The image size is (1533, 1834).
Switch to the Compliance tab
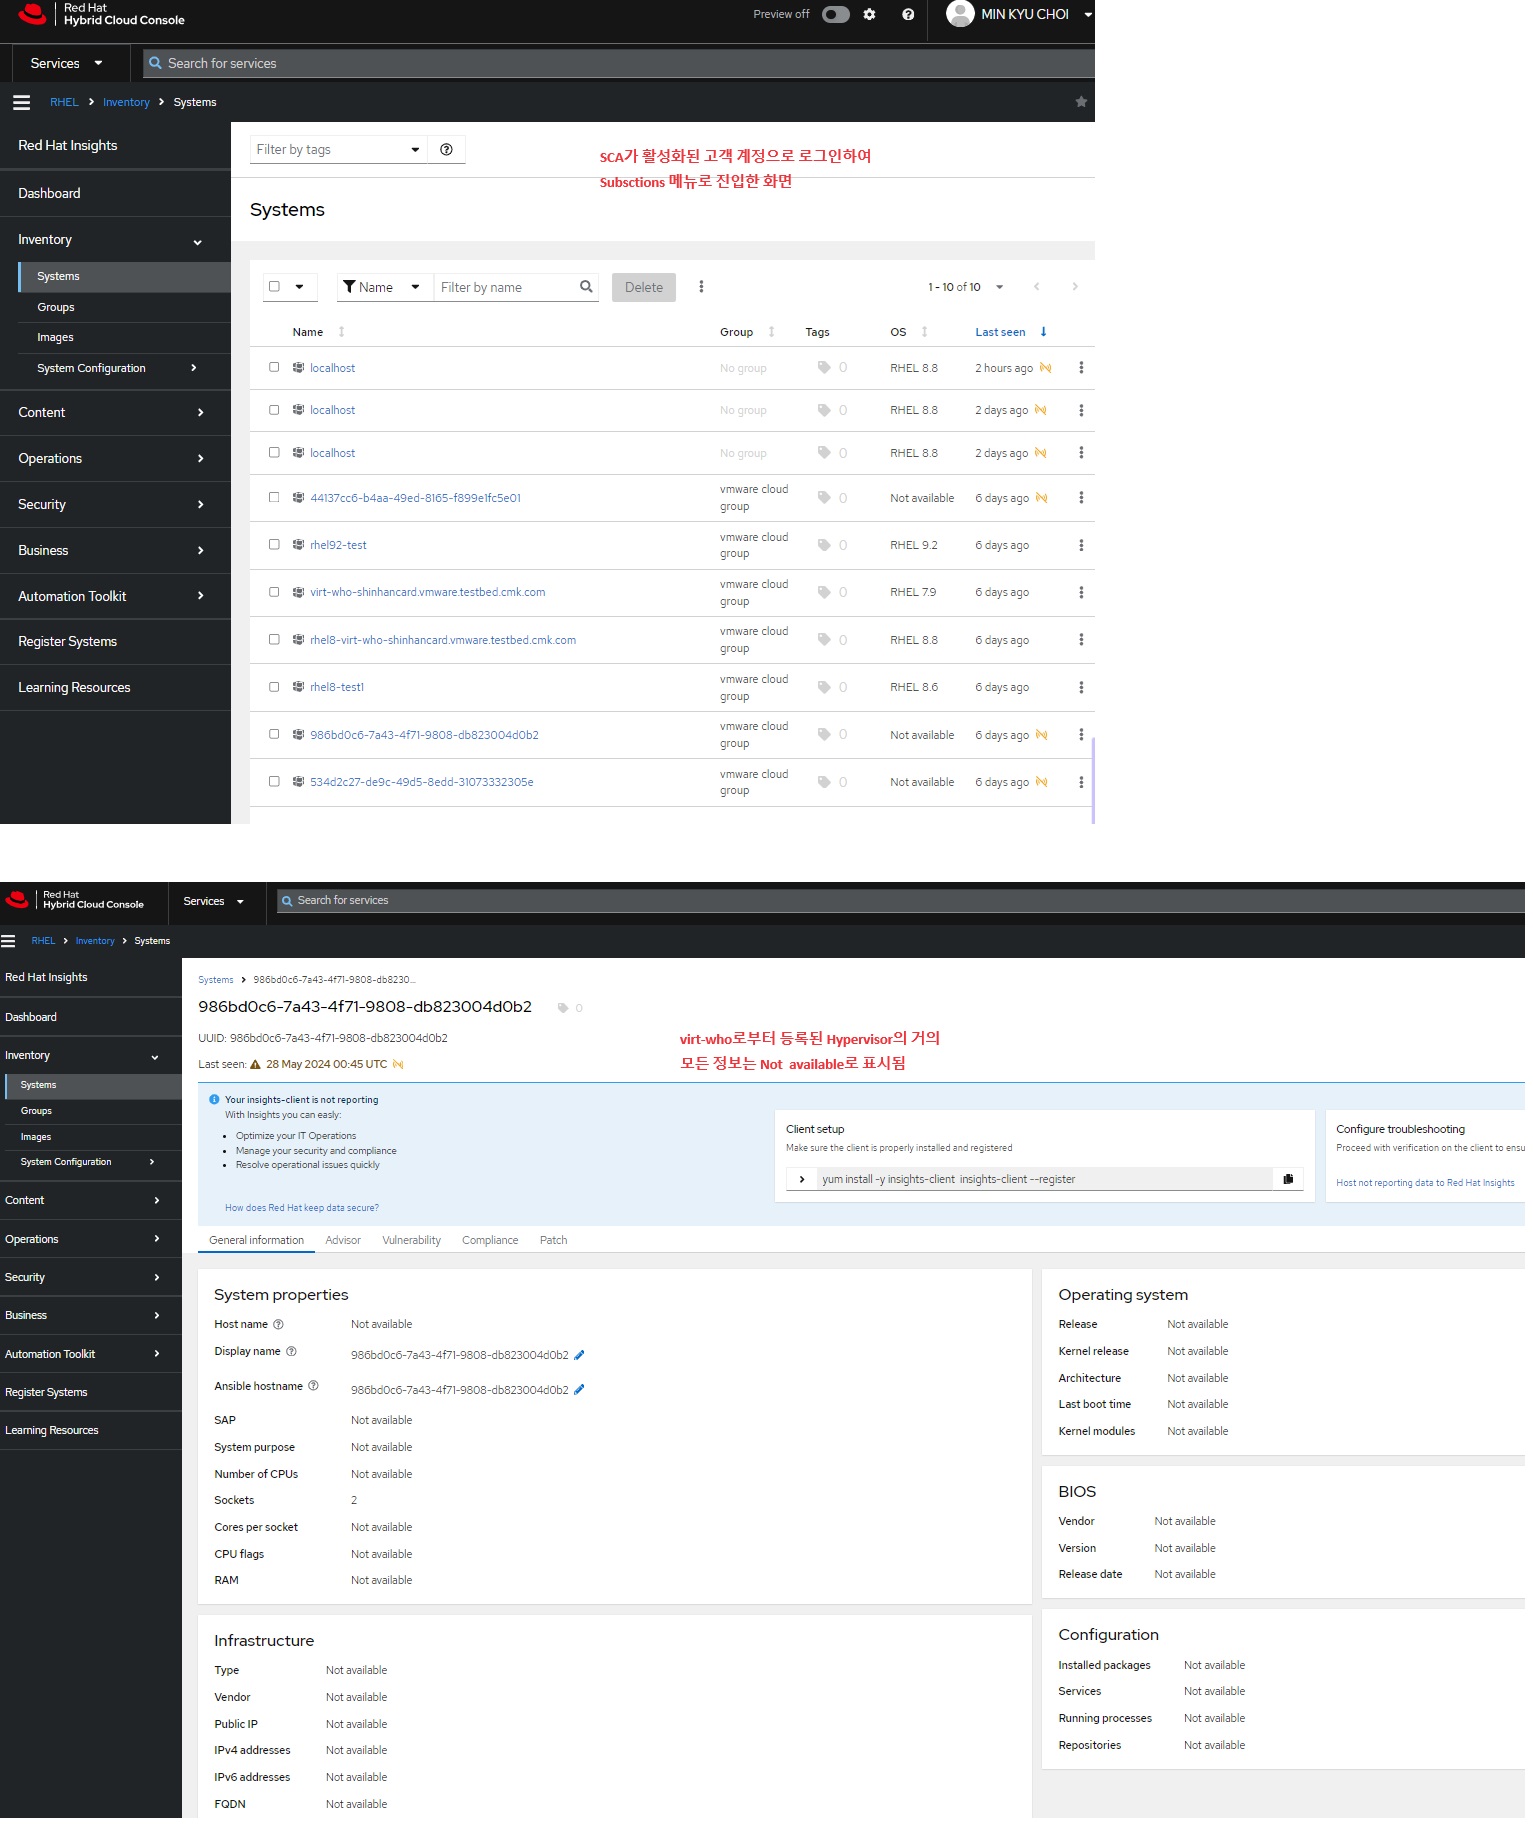[x=490, y=1240]
